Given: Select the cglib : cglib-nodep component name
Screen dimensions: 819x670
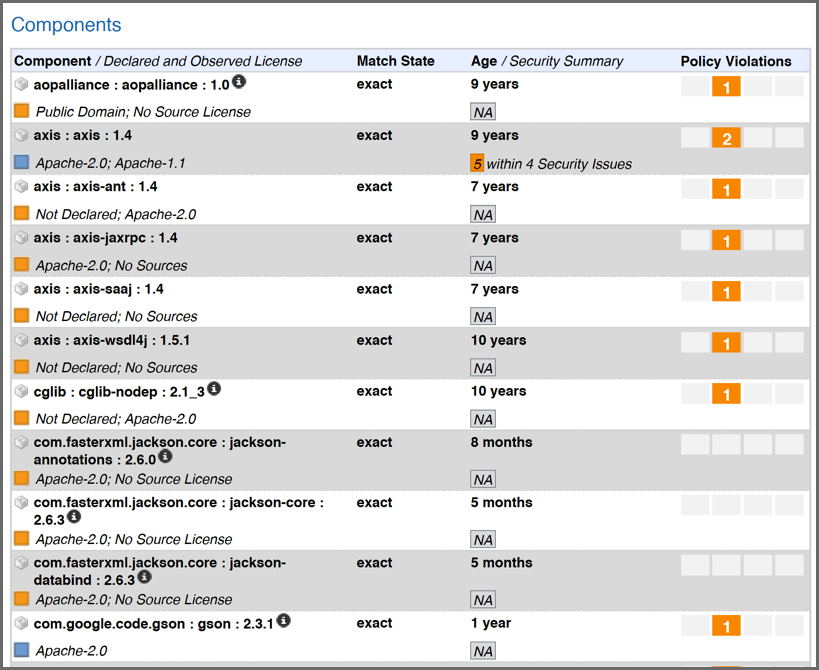Looking at the screenshot, I should [x=119, y=392].
